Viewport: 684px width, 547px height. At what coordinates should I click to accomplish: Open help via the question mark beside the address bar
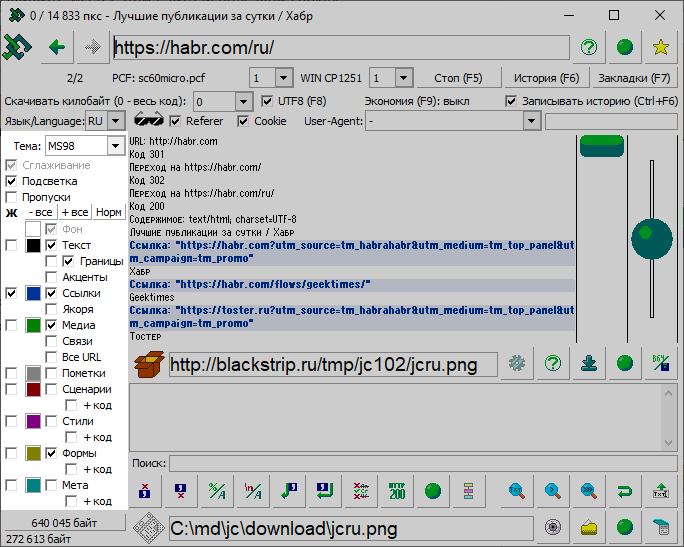point(589,47)
